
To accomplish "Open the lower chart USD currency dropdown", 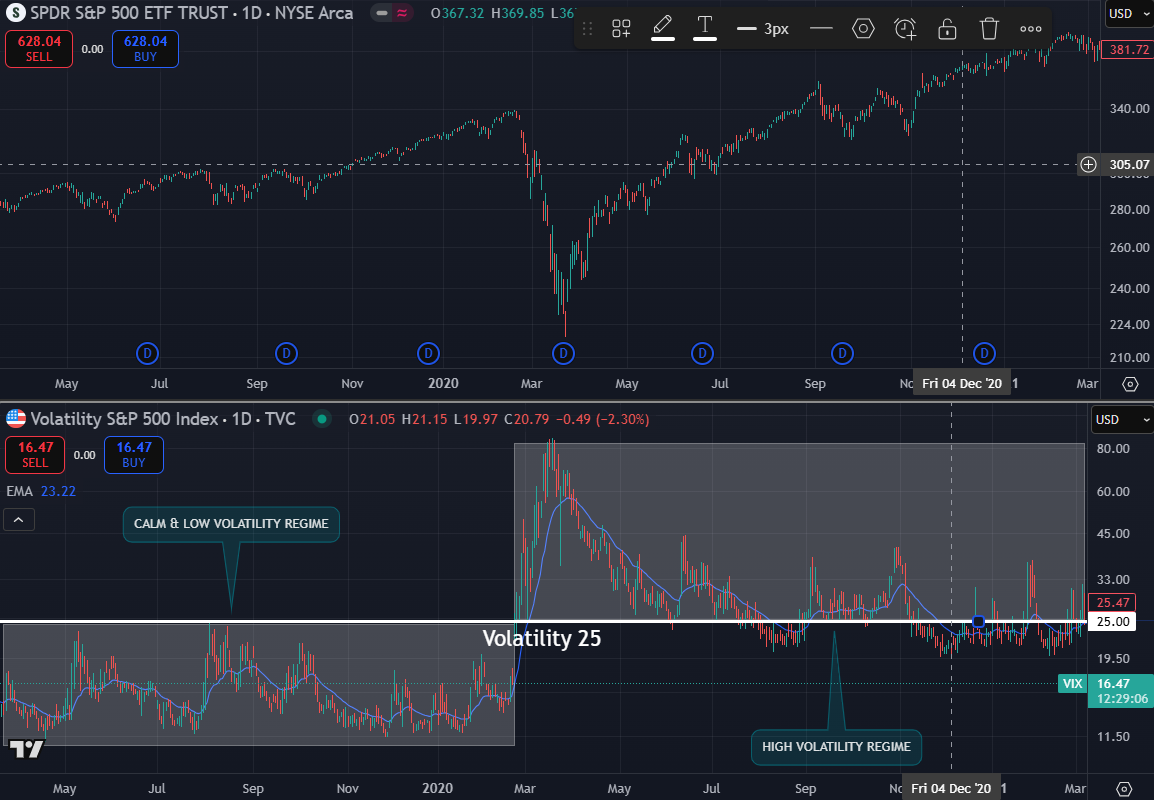I will pyautogui.click(x=1122, y=420).
